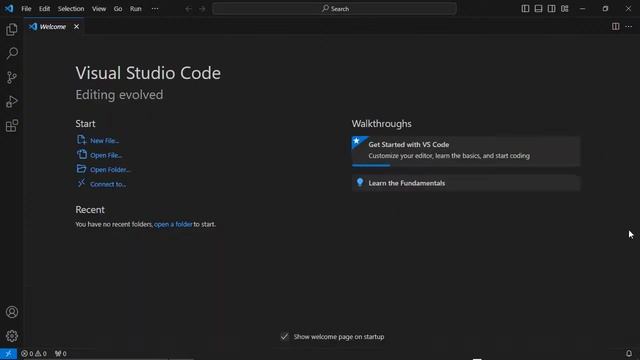Viewport: 640px width, 360px height.
Task: Click the 'Recent' heading
Action: point(90,209)
